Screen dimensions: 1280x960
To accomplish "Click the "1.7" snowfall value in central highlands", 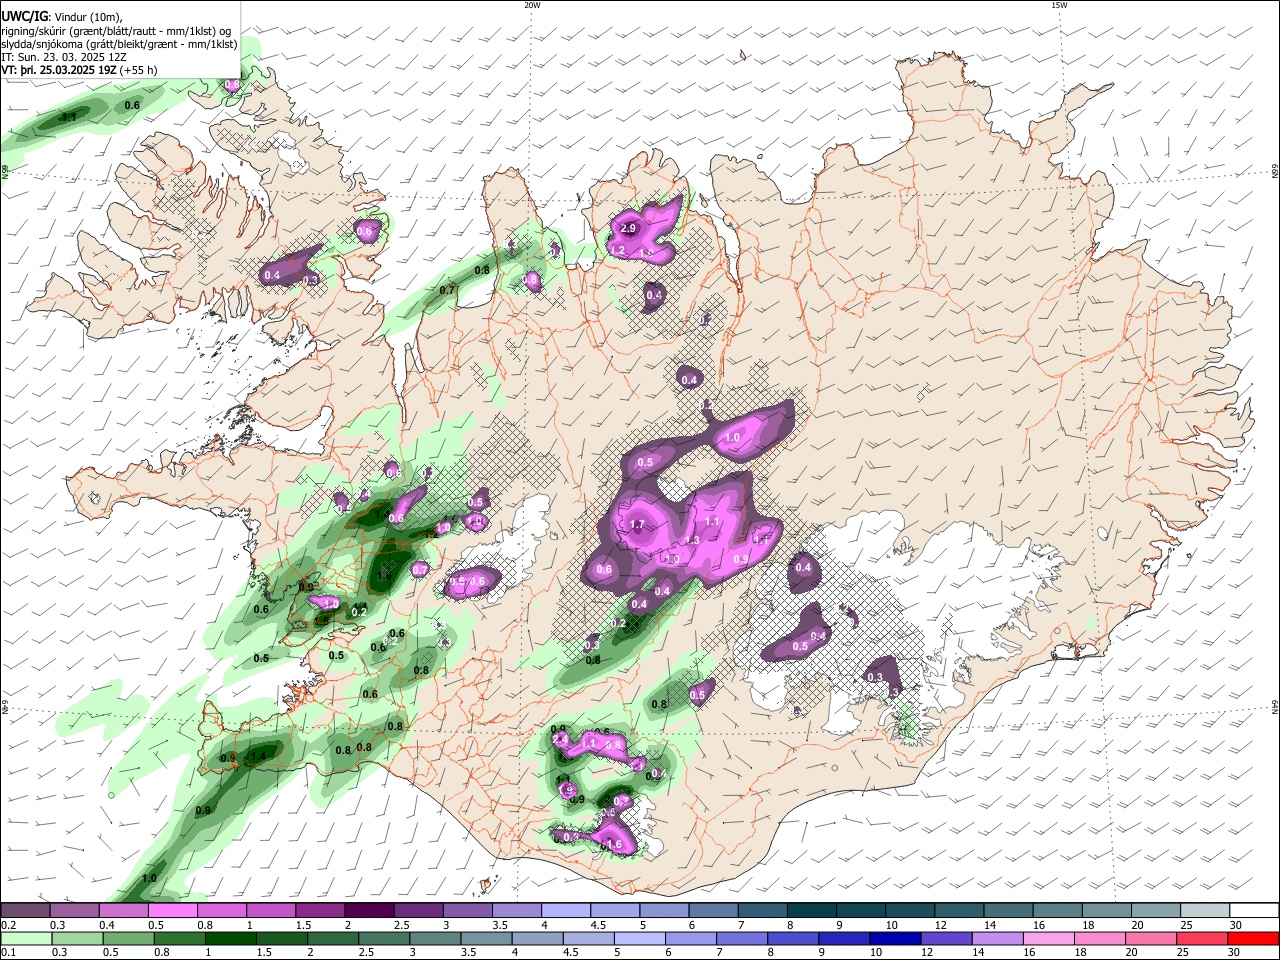I will point(637,525).
